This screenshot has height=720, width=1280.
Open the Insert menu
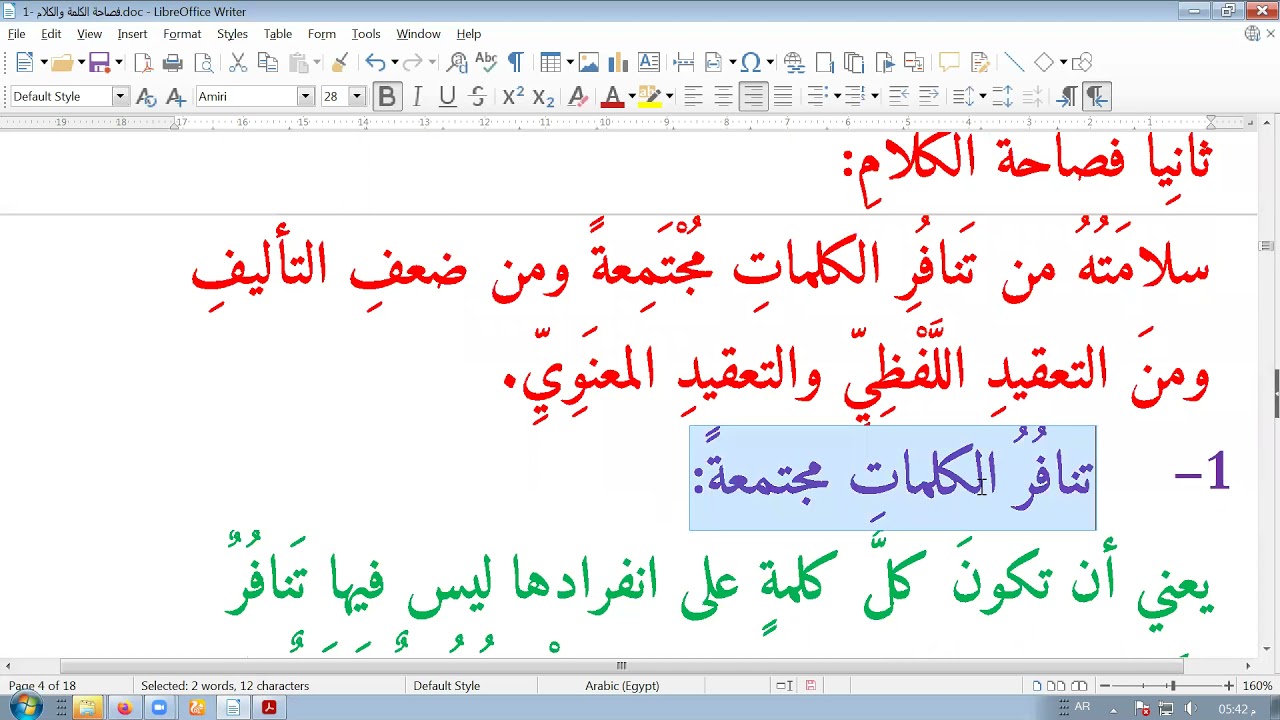[132, 34]
